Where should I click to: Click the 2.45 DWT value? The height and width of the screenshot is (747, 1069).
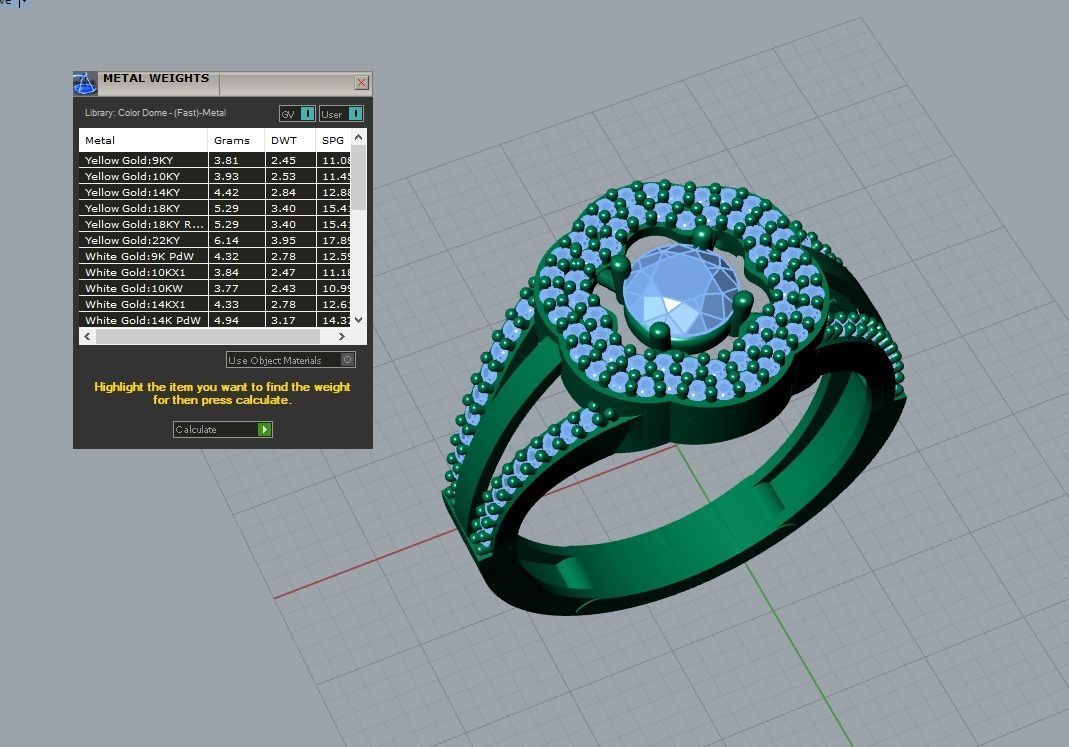click(283, 160)
